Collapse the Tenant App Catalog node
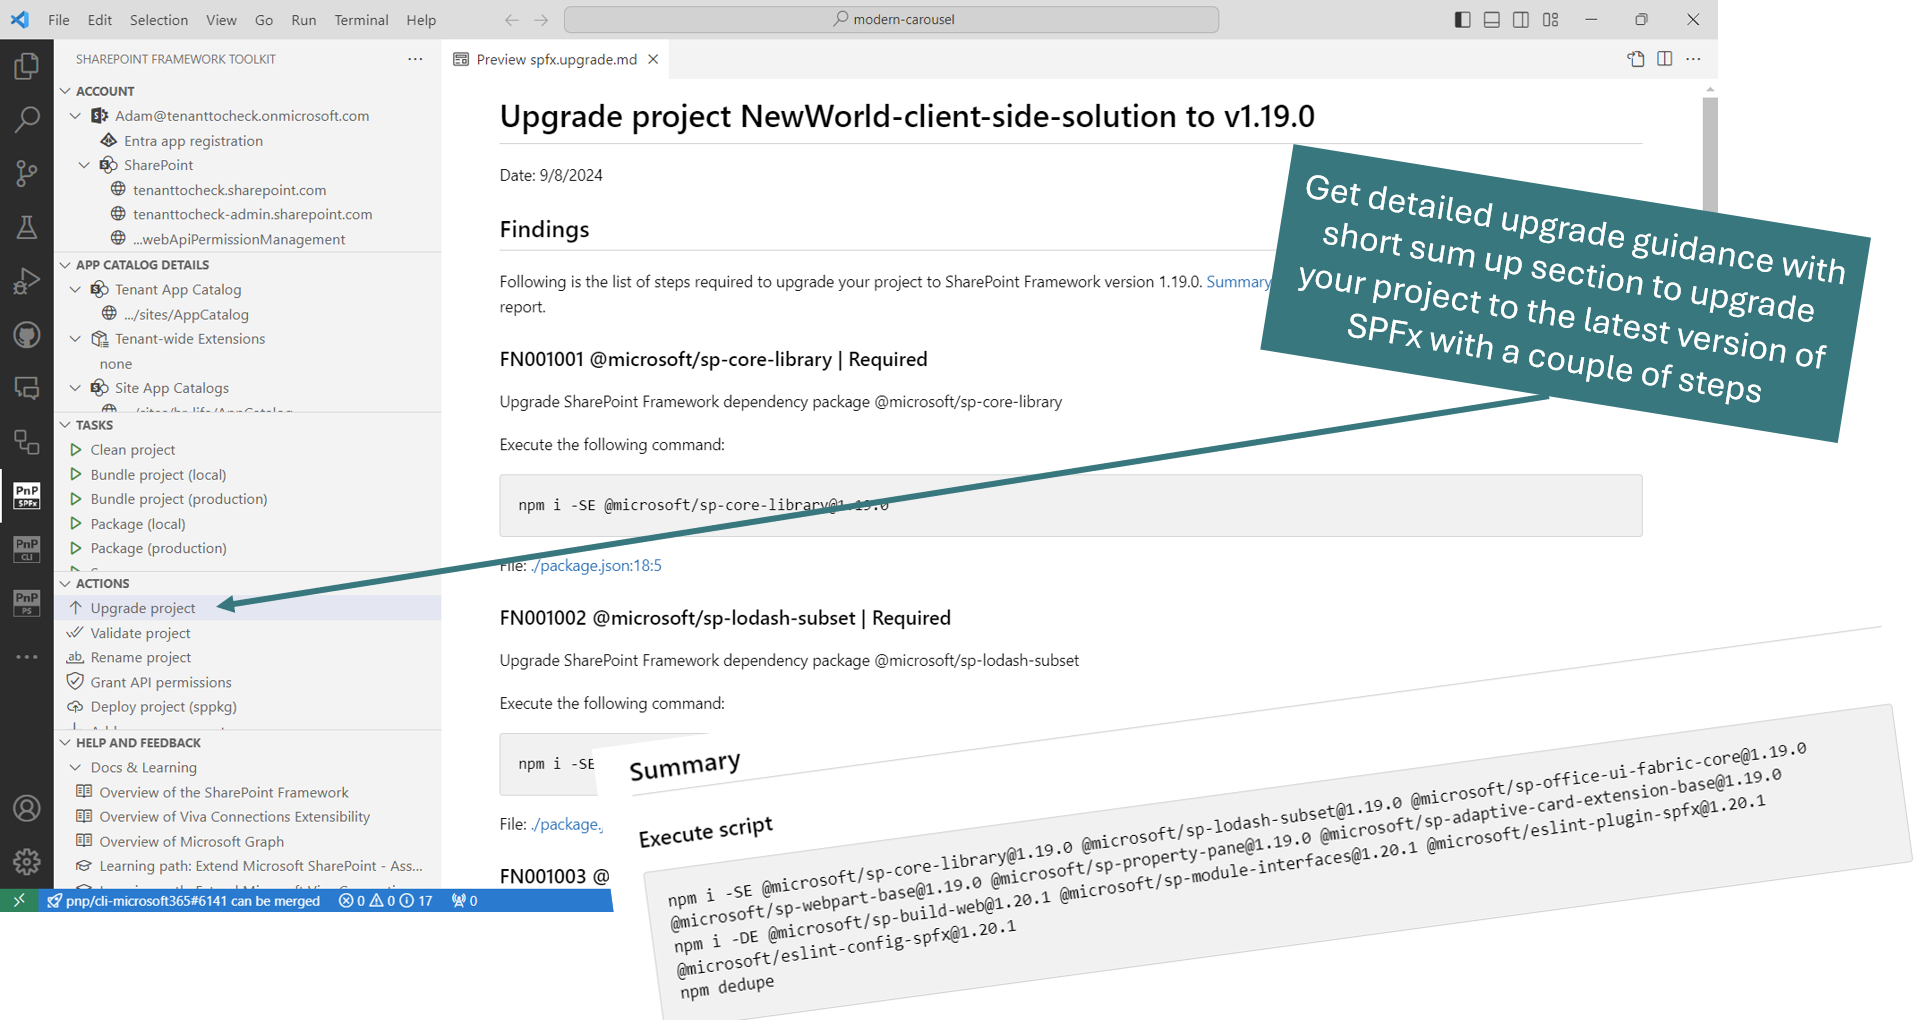Screen dimensions: 1918x1020 coord(75,289)
